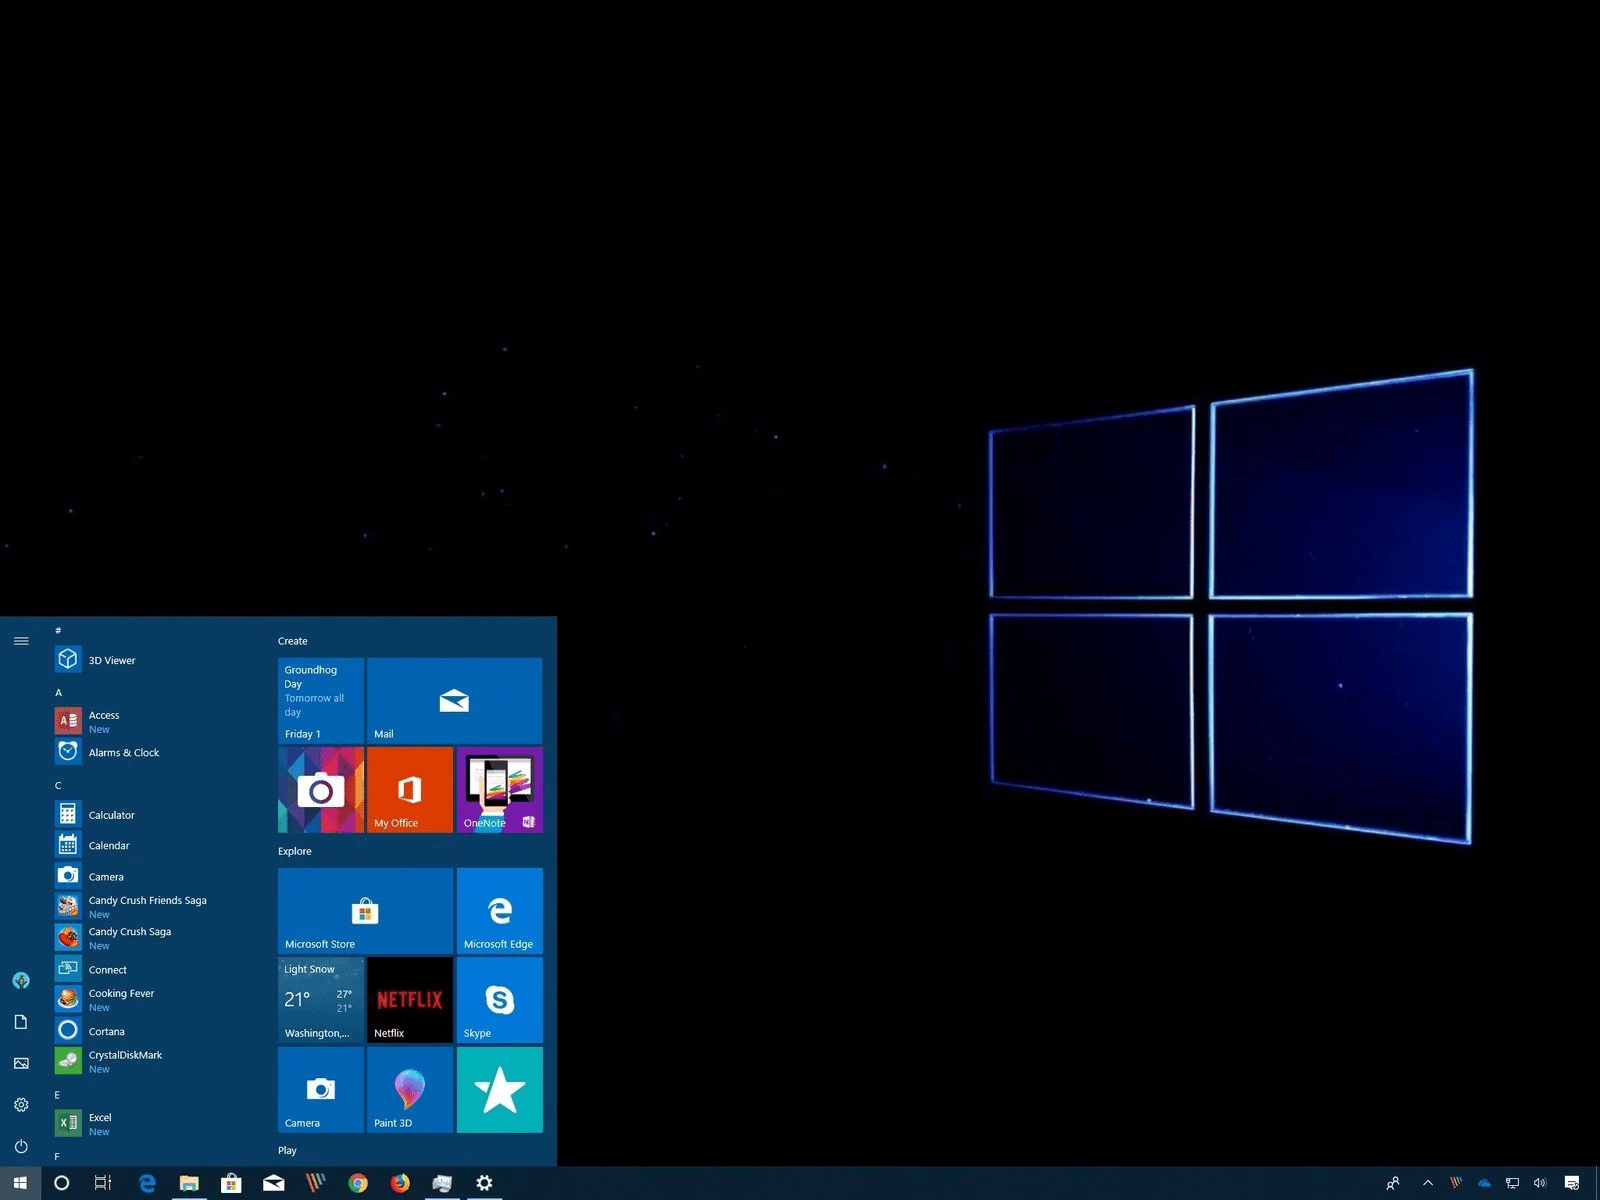This screenshot has width=1600, height=1200.
Task: Open the Light Snow weather tile
Action: click(321, 1000)
